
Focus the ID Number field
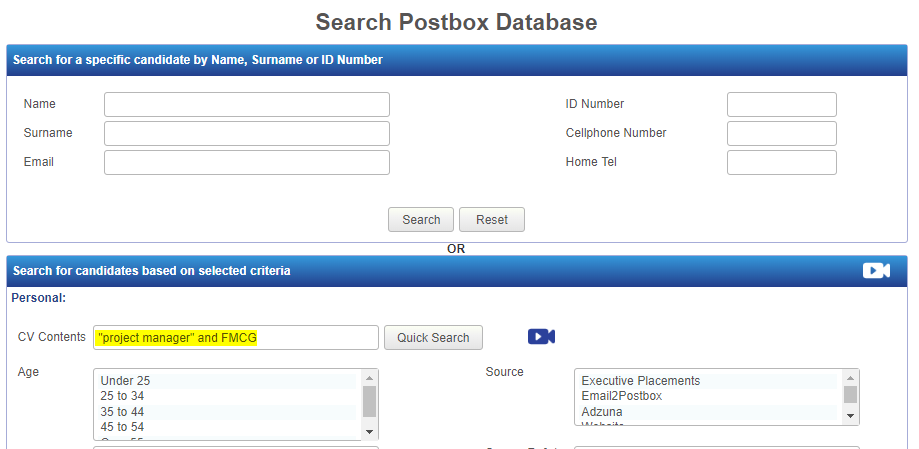782,104
